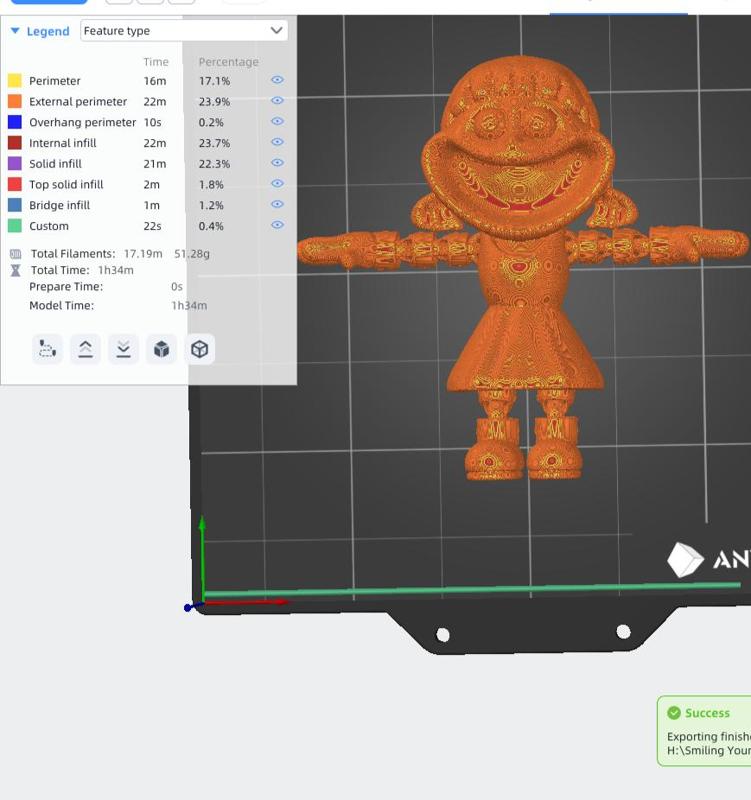This screenshot has width=751, height=800.
Task: Toggle Solid infill visibility eye
Action: 277,162
